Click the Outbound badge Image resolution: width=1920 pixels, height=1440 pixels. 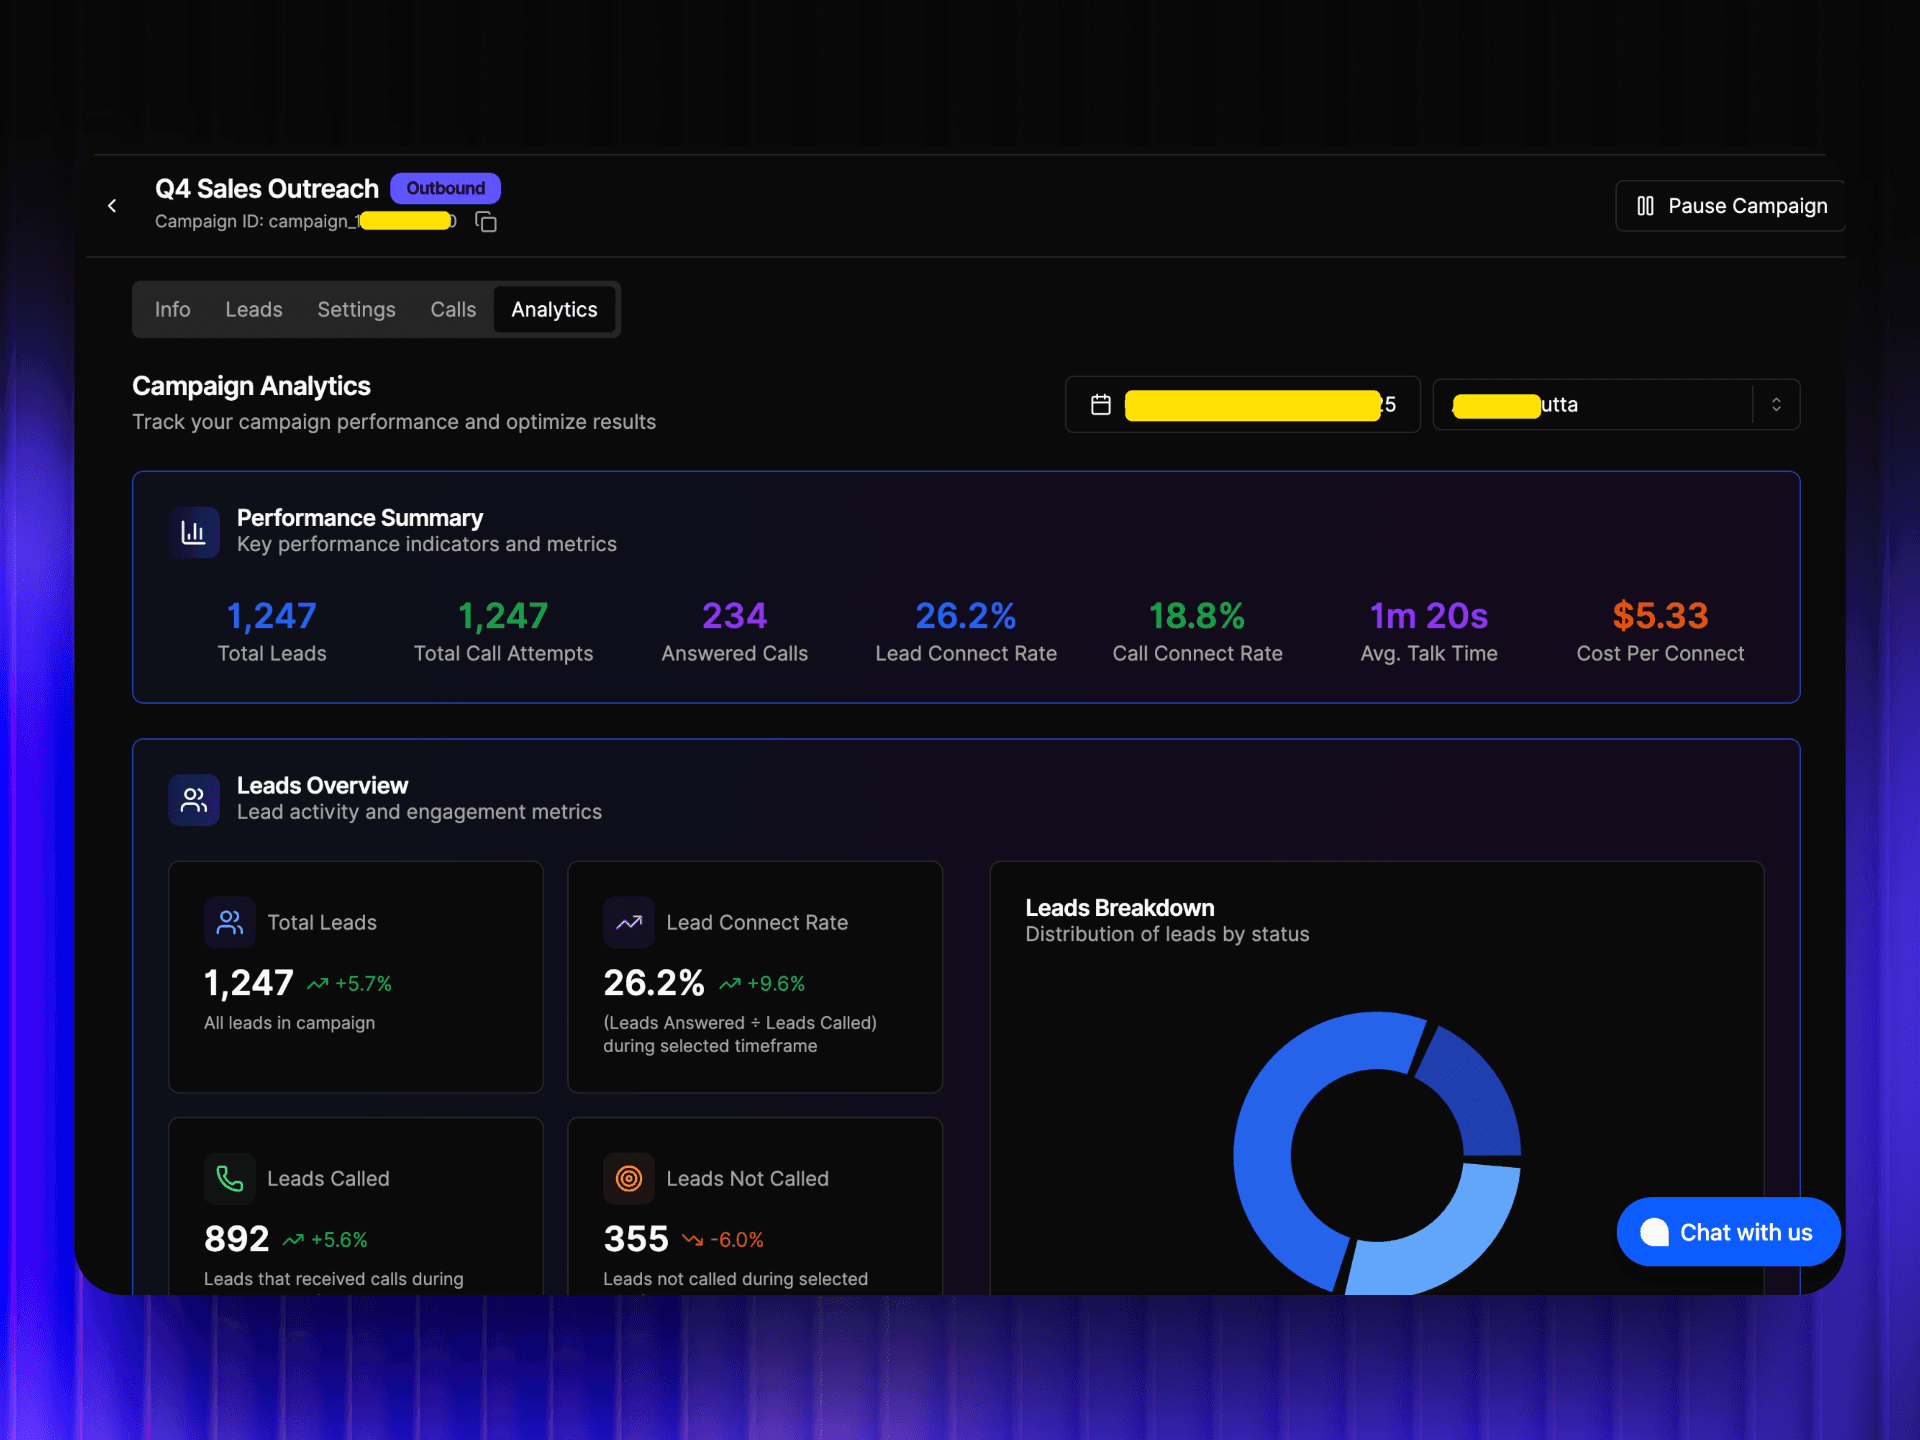coord(445,188)
